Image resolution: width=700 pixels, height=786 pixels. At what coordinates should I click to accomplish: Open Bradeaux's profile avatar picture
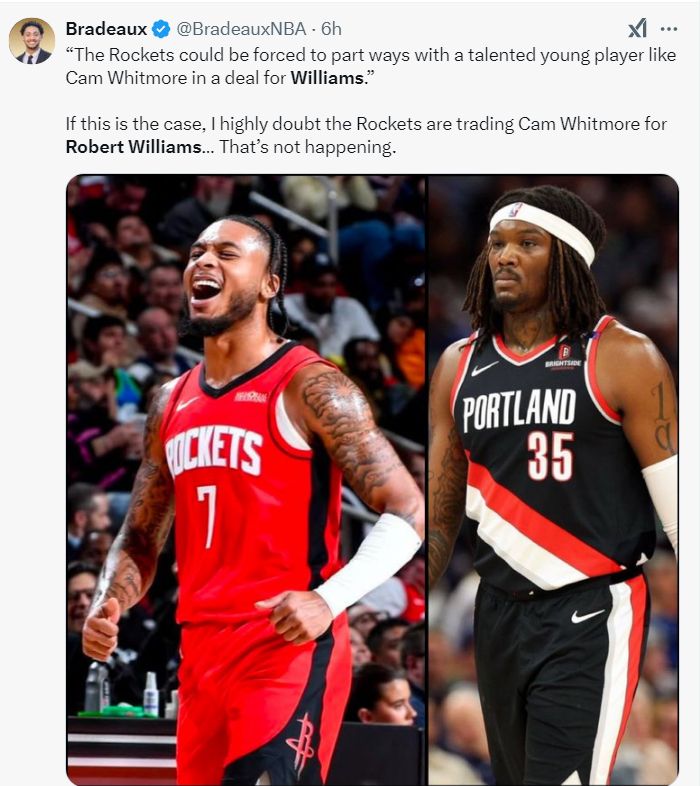32,41
